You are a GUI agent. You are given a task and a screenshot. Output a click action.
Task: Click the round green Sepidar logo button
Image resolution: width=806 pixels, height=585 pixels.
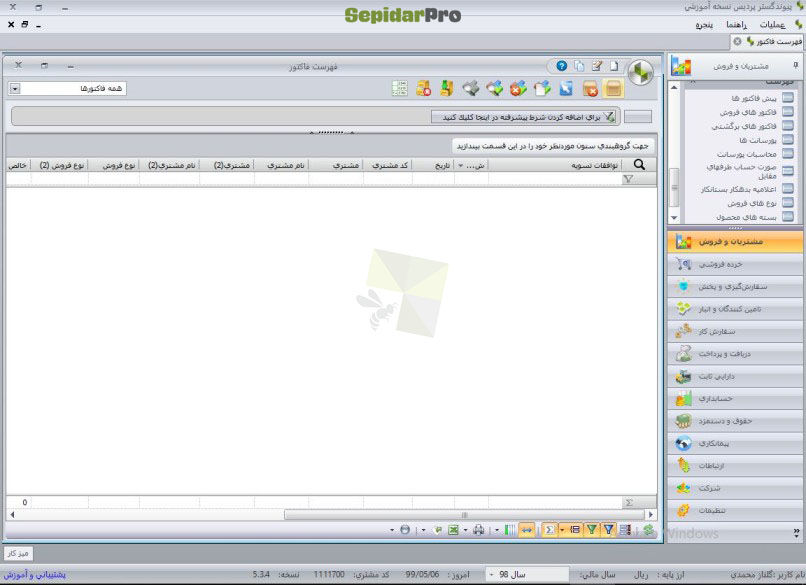(x=640, y=72)
